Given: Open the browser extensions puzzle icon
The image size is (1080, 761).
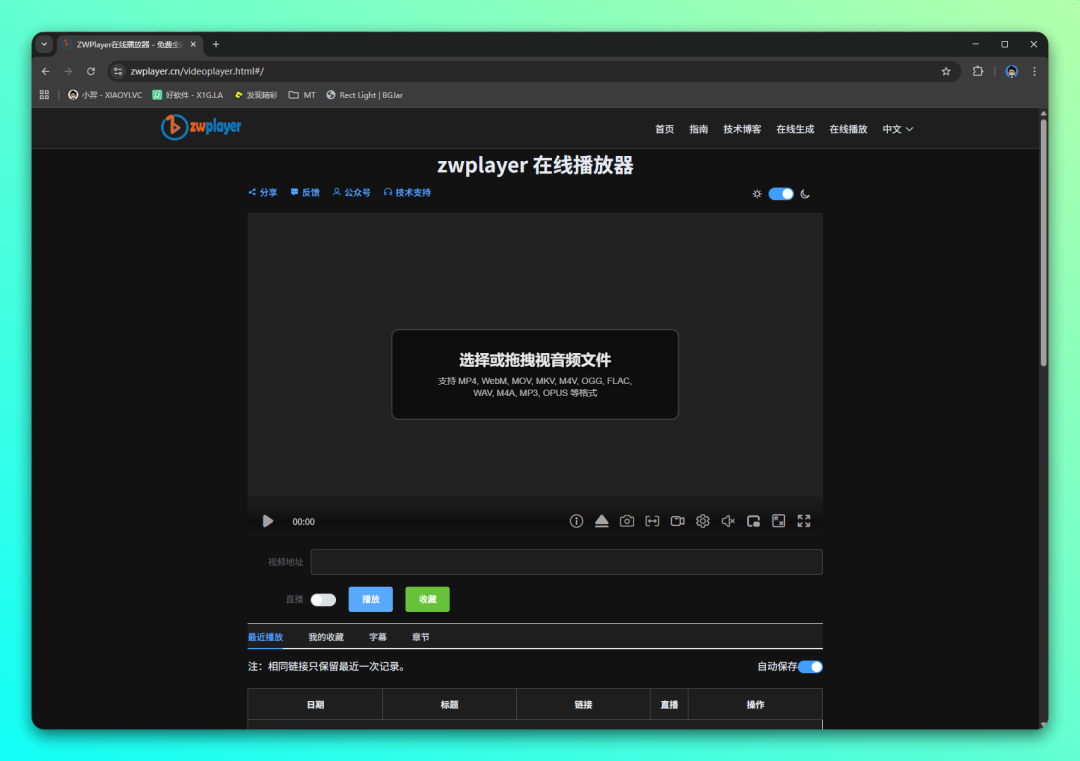Looking at the screenshot, I should [977, 71].
